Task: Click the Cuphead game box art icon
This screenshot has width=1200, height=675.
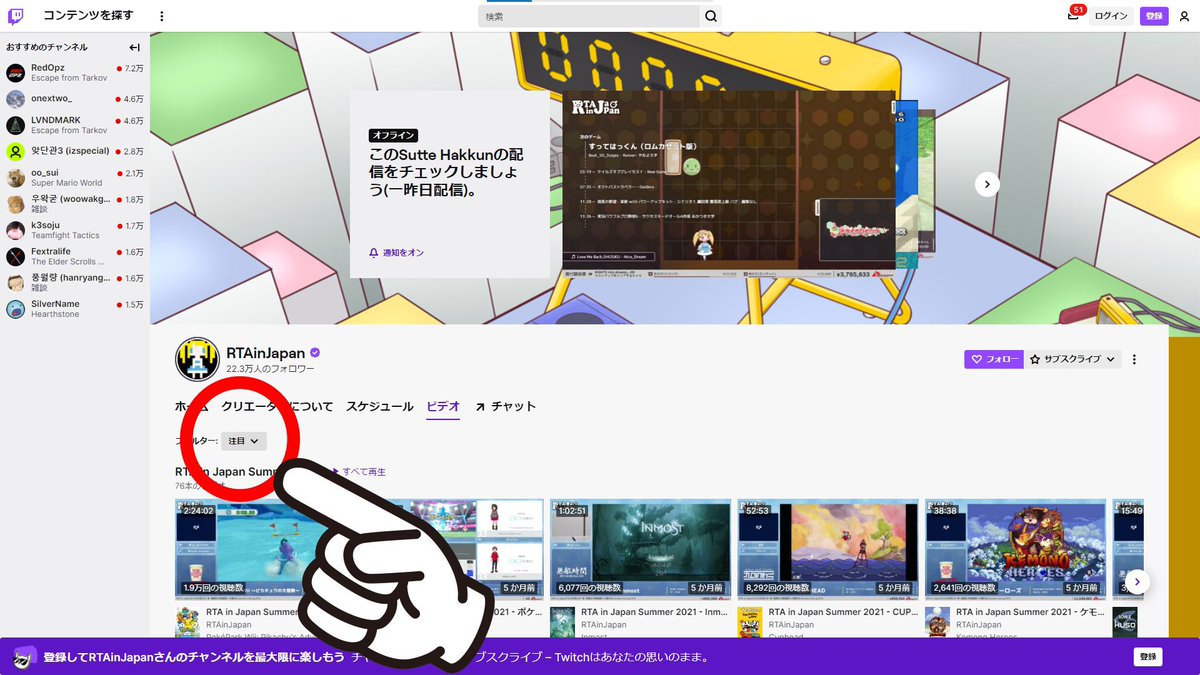Action: (x=750, y=622)
